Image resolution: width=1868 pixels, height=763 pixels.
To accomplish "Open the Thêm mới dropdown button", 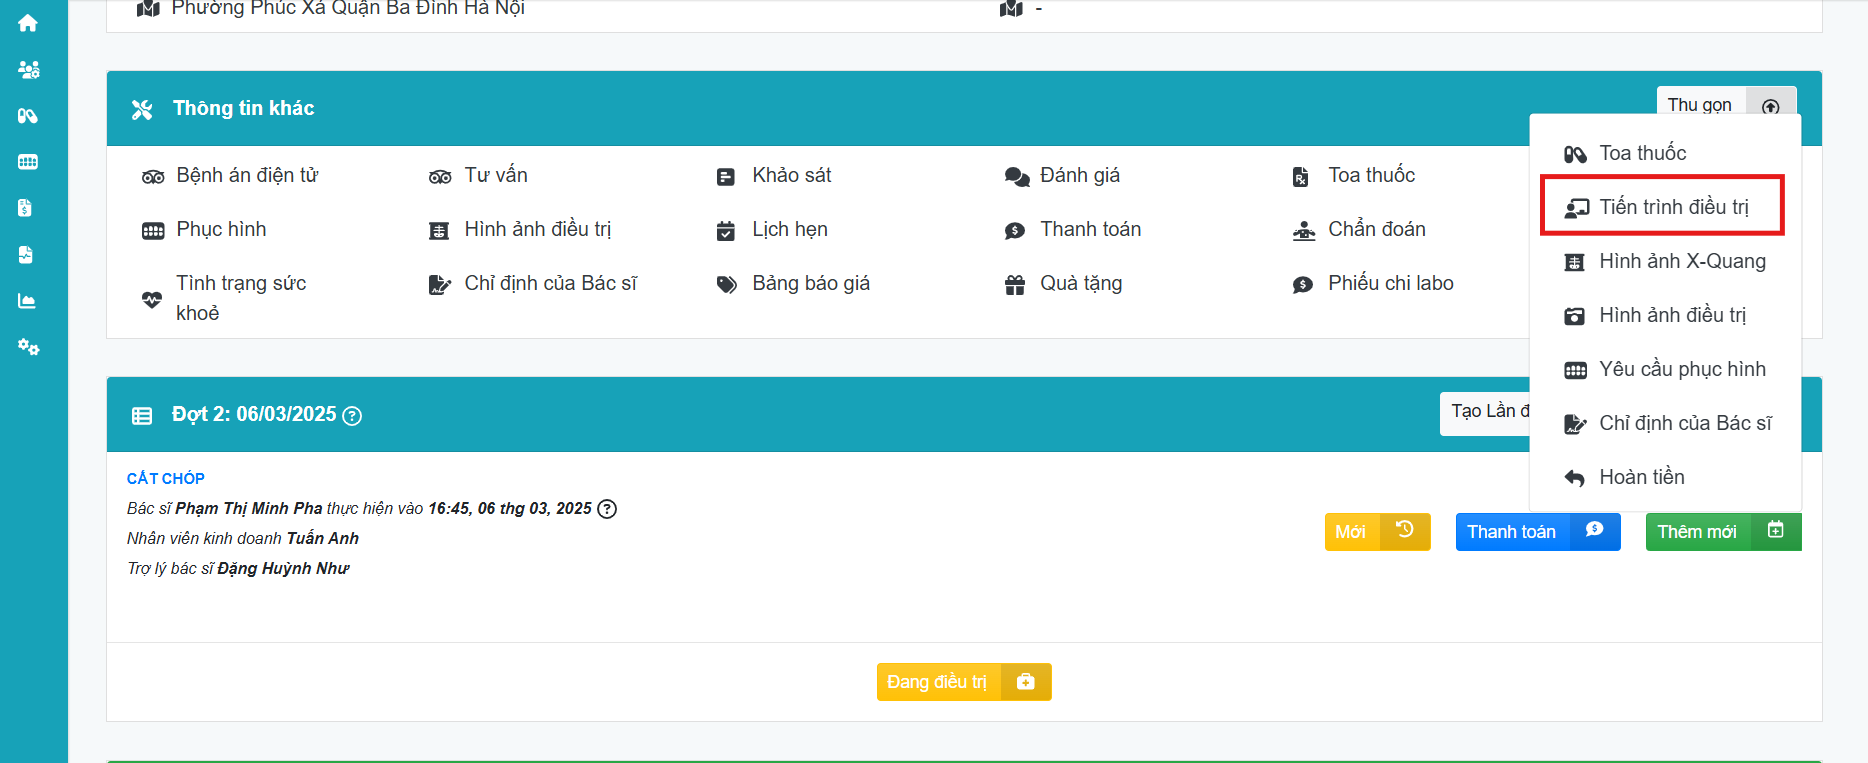I will click(x=1722, y=532).
